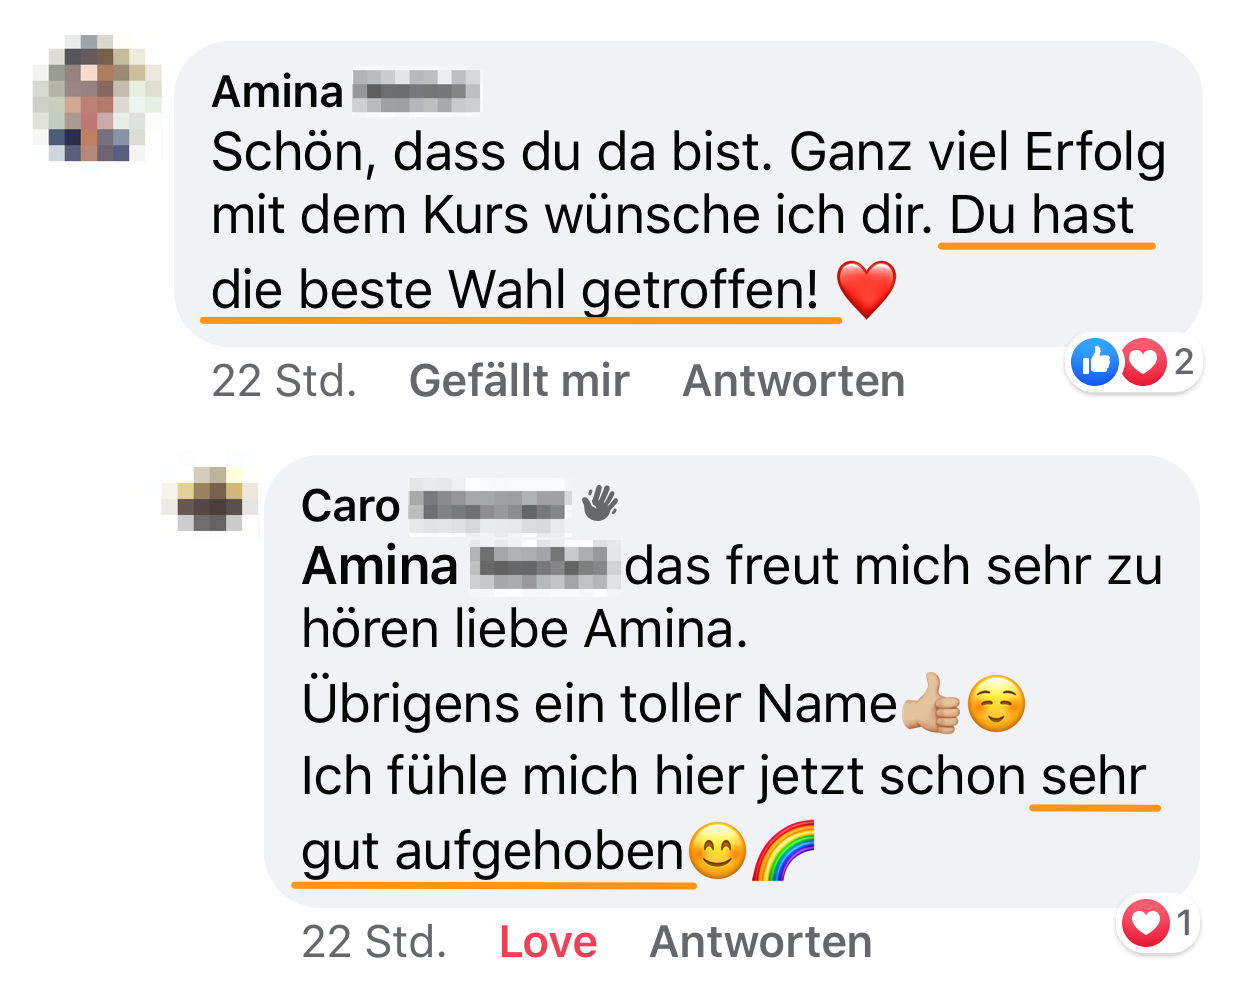Click the rainbow emoji in Caro's reply
This screenshot has height=982, width=1242.
(x=784, y=851)
